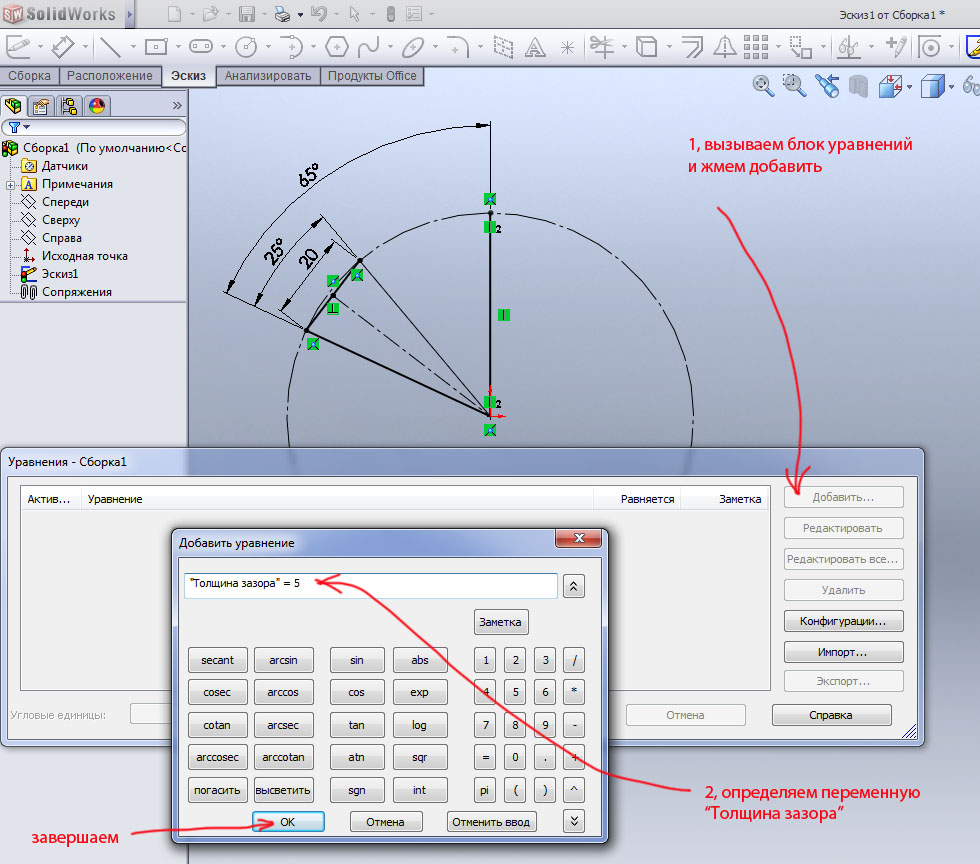Image resolution: width=980 pixels, height=864 pixels.
Task: Click the Zoom to Fit icon
Action: (763, 86)
